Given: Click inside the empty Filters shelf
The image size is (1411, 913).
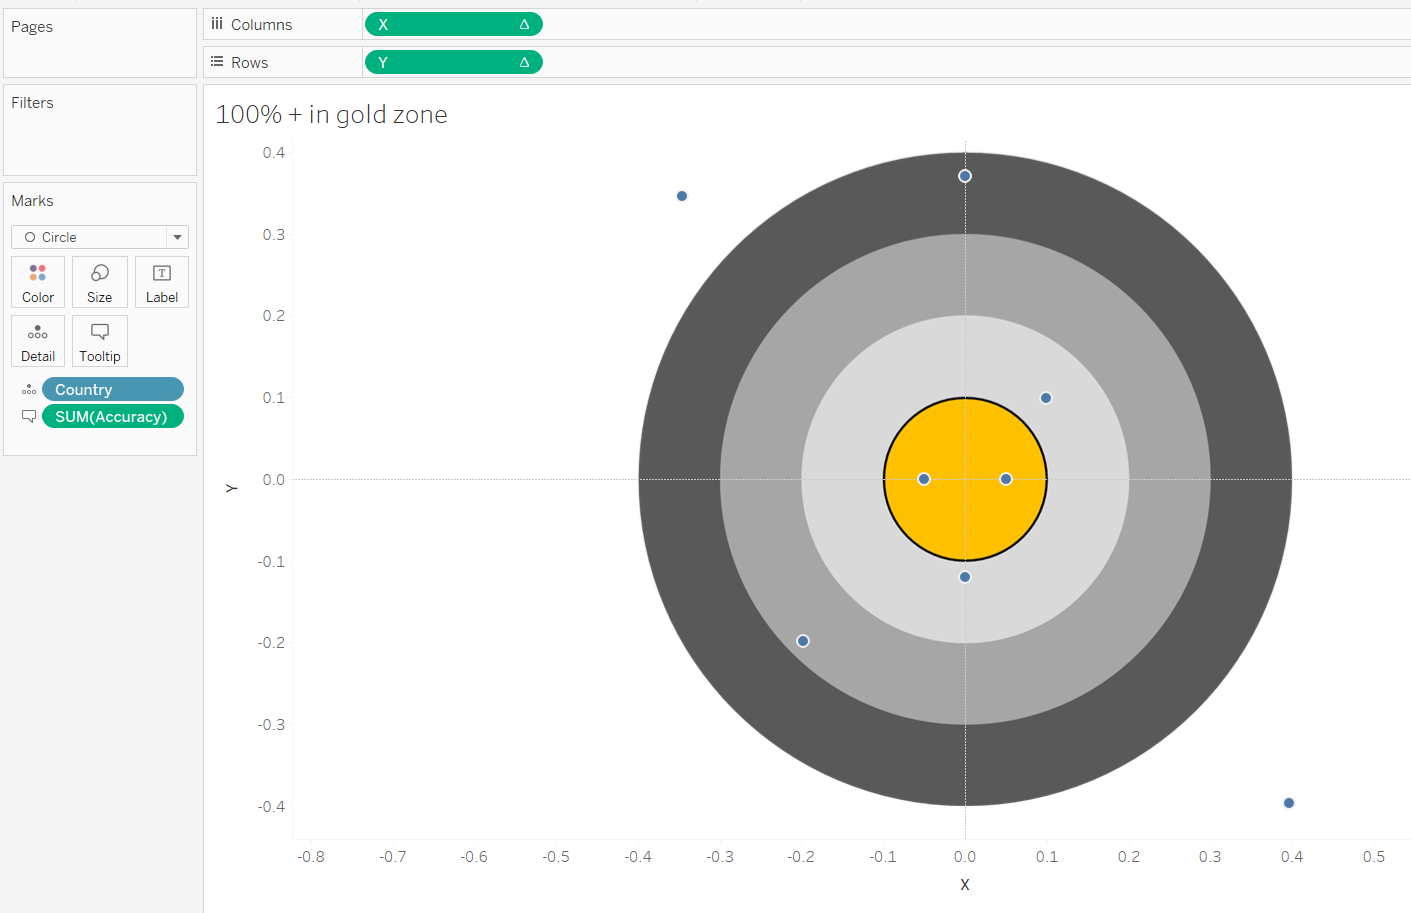Looking at the screenshot, I should tap(99, 140).
